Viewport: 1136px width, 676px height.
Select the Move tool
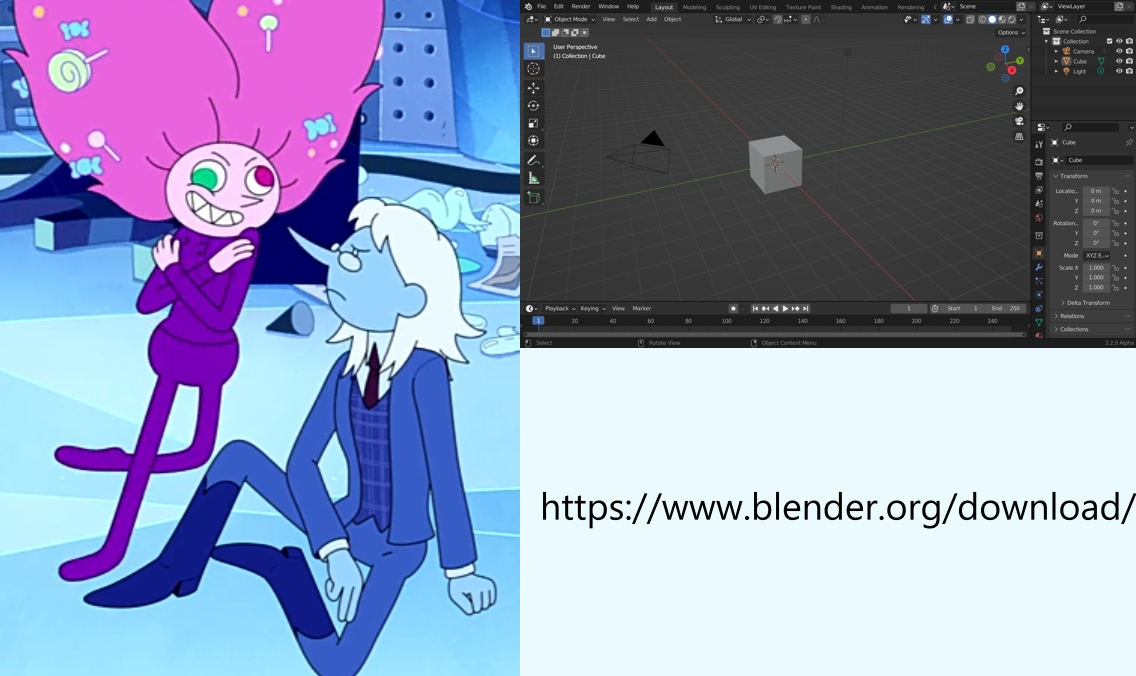coord(533,88)
